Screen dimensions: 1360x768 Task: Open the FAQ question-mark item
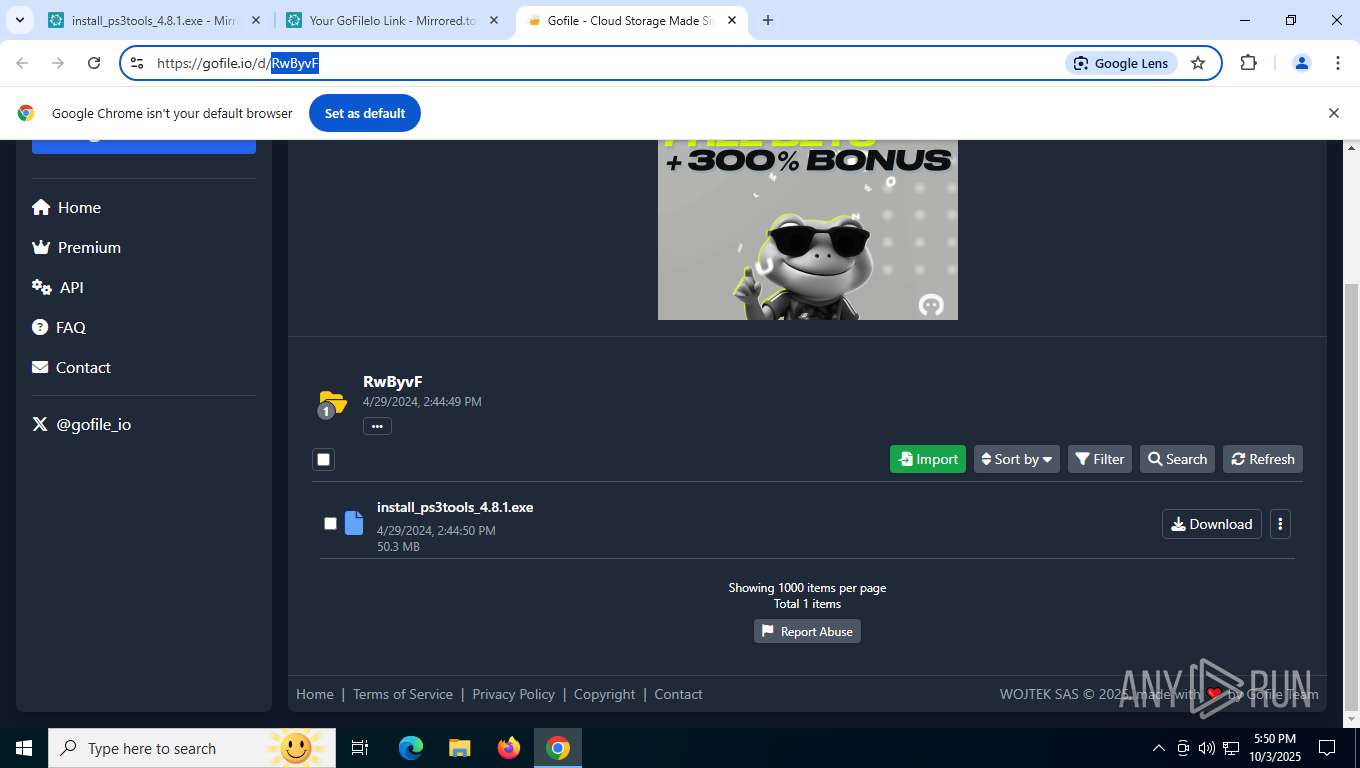(x=59, y=327)
